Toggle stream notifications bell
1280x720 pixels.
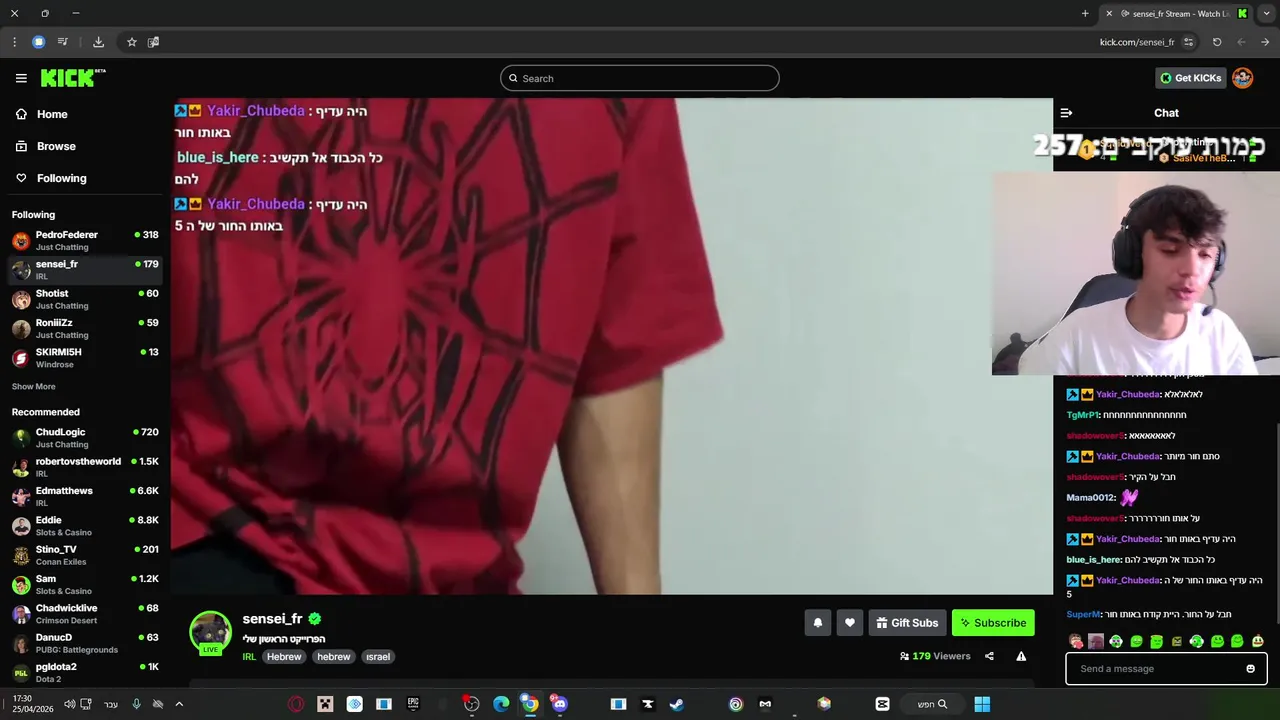[x=817, y=623]
